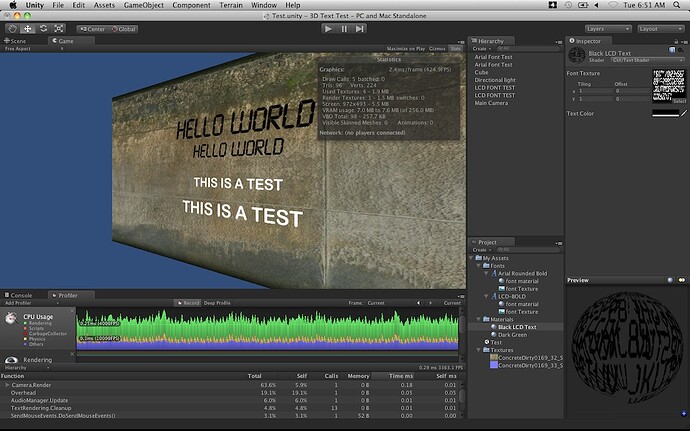The height and width of the screenshot is (431, 690).
Task: Toggle preview lighting icon
Action: [682, 280]
